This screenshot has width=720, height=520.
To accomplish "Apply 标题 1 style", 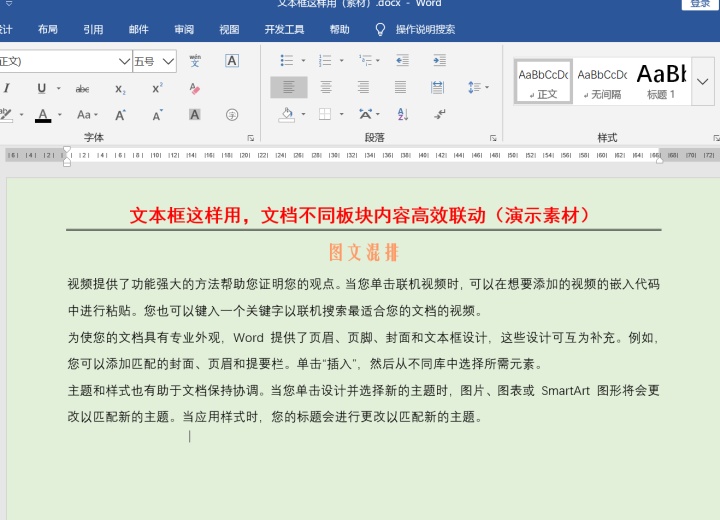I will (661, 83).
